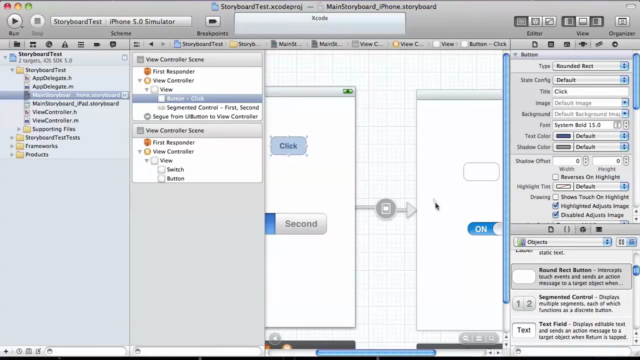Show the Object library
The height and width of the screenshot is (360, 640).
583,229
